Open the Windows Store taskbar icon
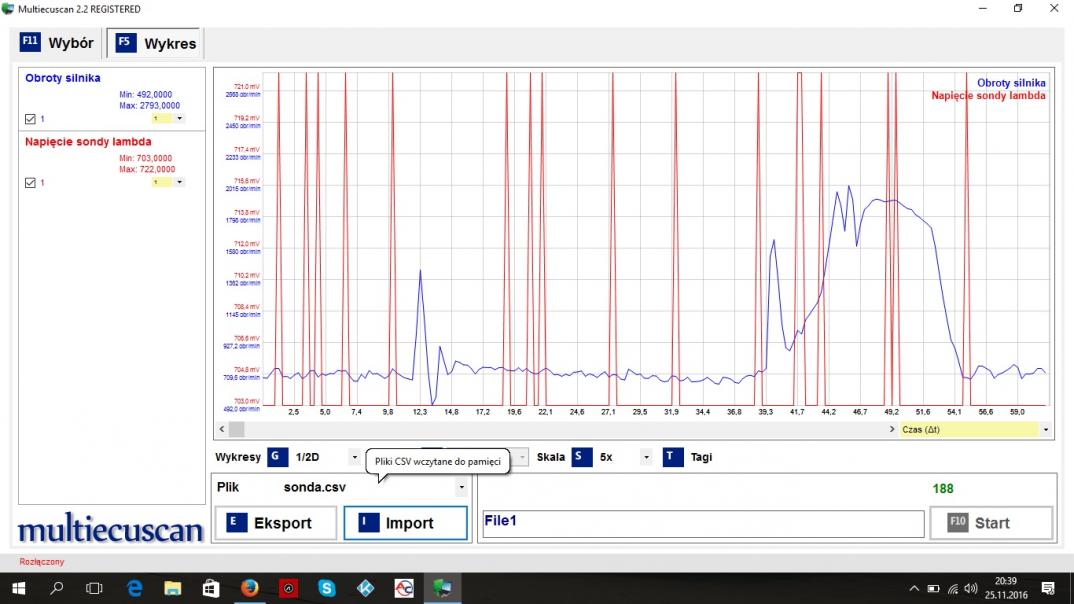1074x604 pixels. (210, 588)
